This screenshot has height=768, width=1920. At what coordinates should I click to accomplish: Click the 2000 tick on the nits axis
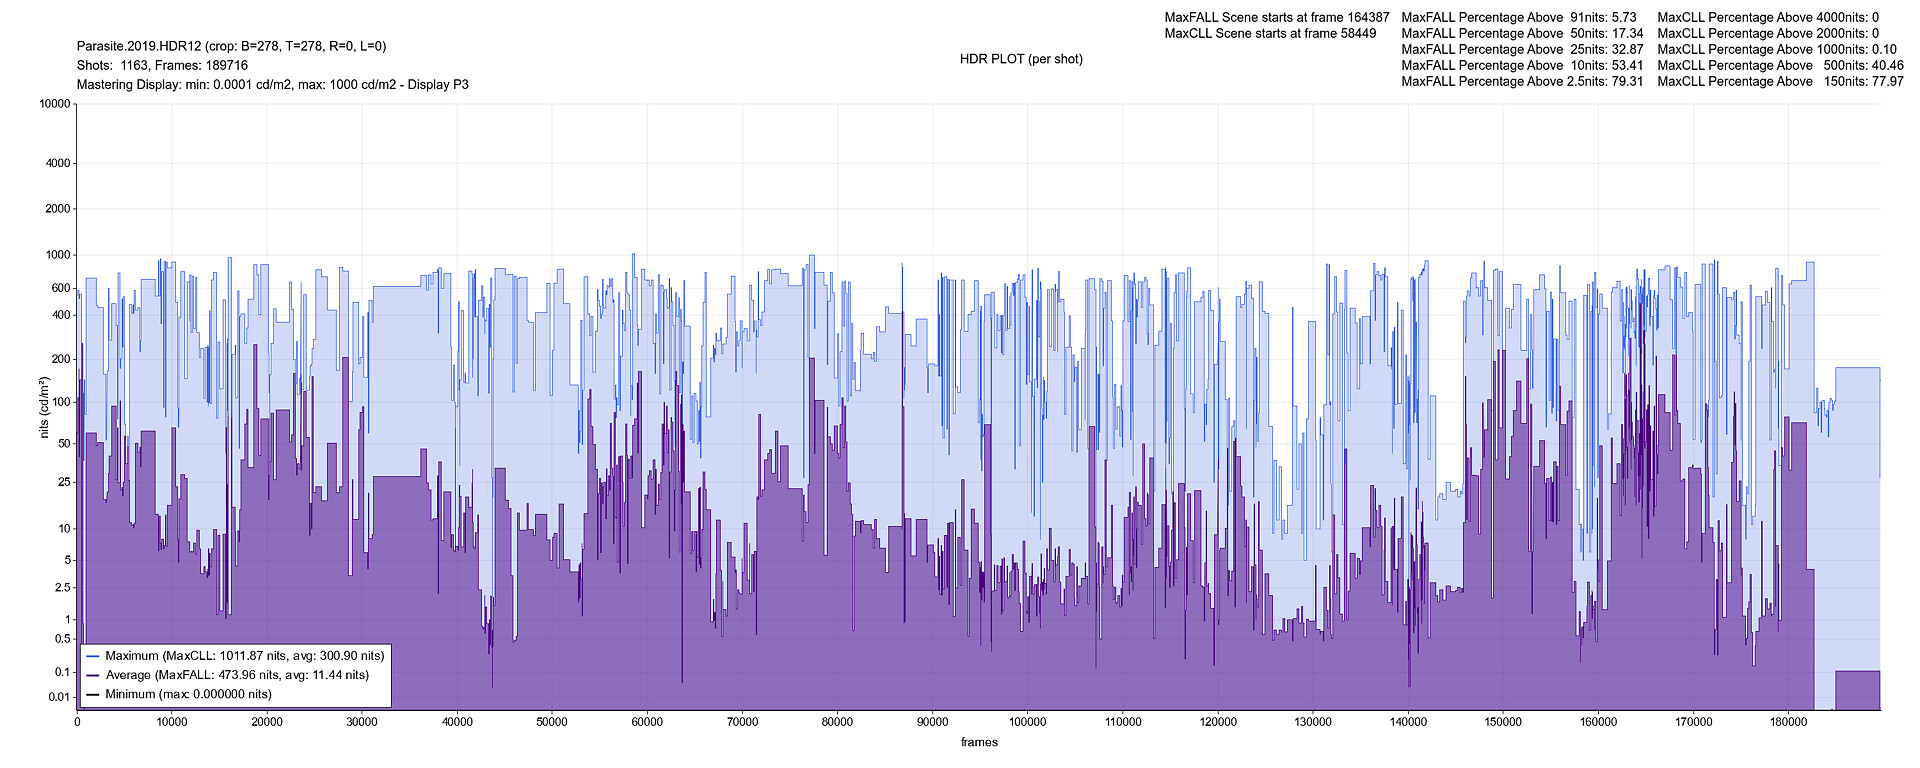pyautogui.click(x=58, y=209)
